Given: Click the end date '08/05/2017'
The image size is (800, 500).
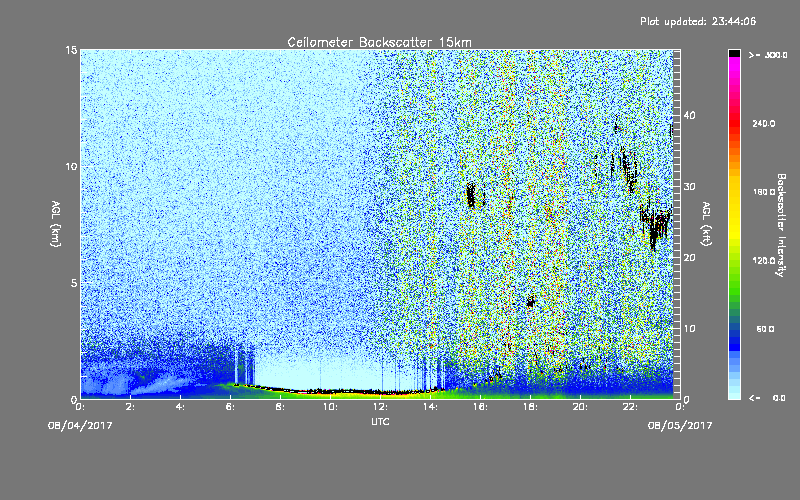Looking at the screenshot, I should pos(680,425).
